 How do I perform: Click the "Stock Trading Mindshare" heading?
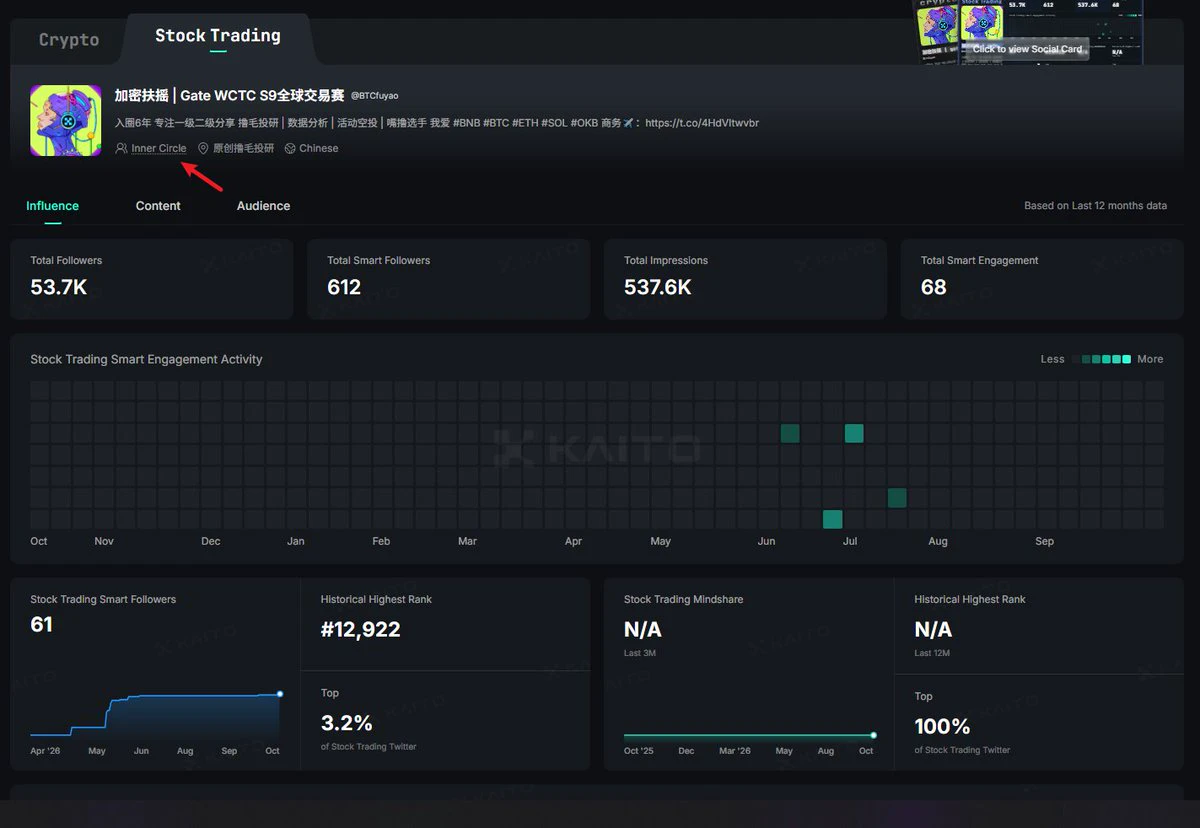coord(683,600)
